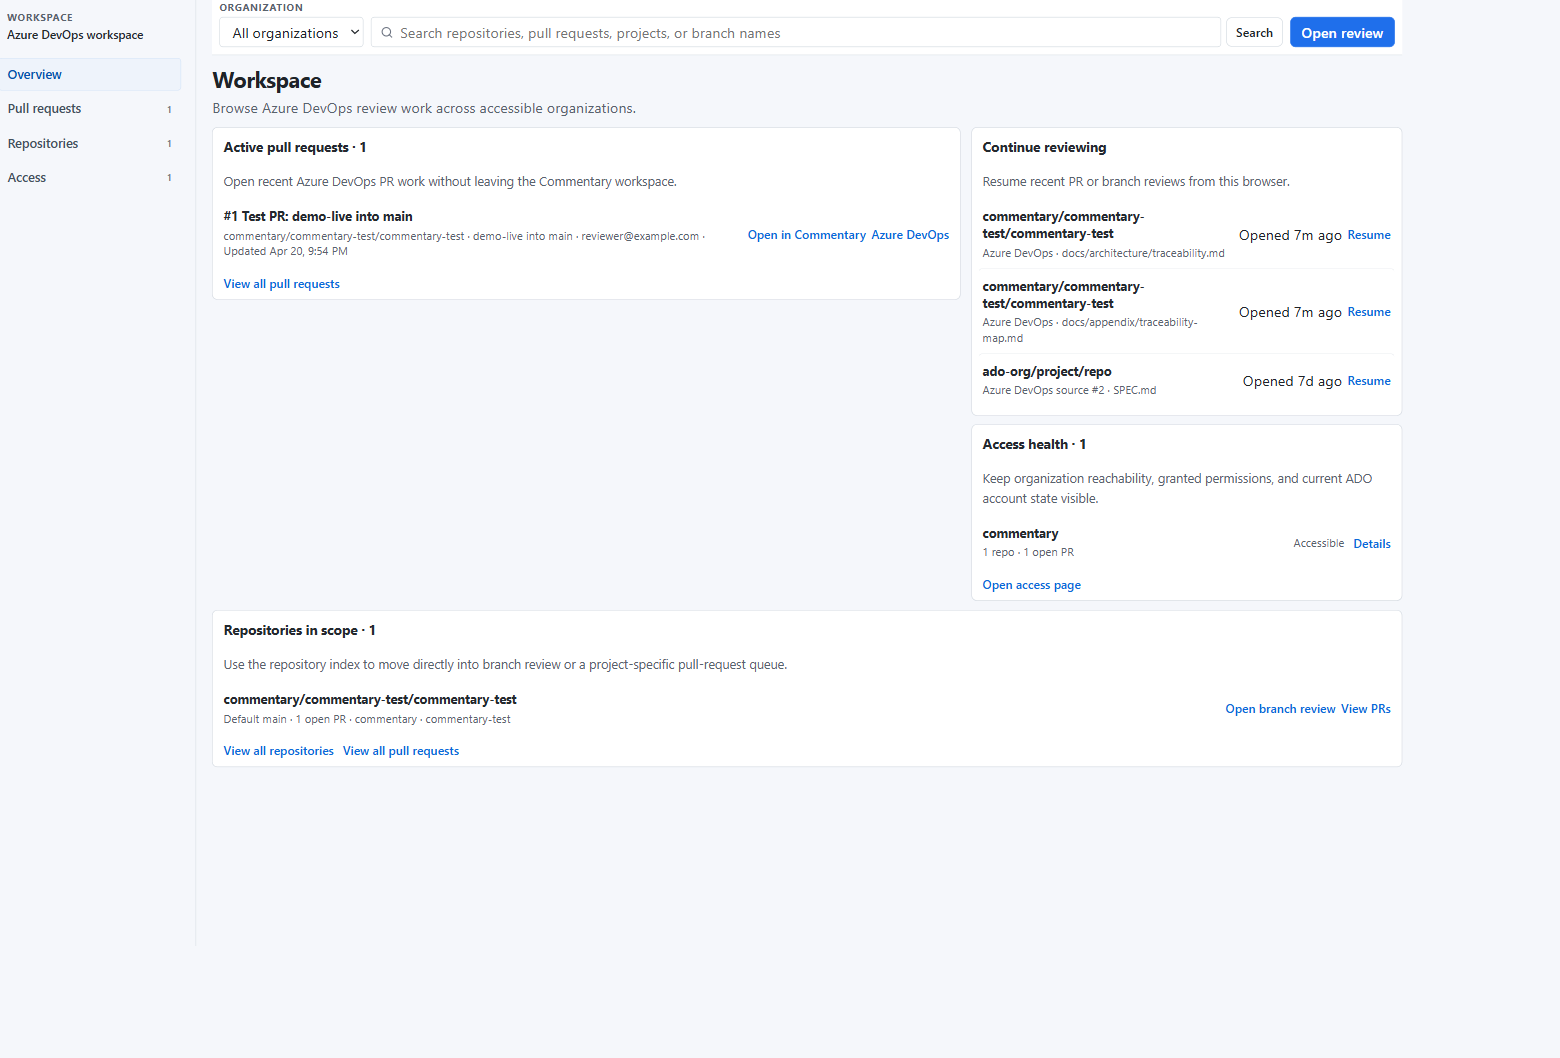
Task: Click the search magnifier icon
Action: tap(386, 33)
